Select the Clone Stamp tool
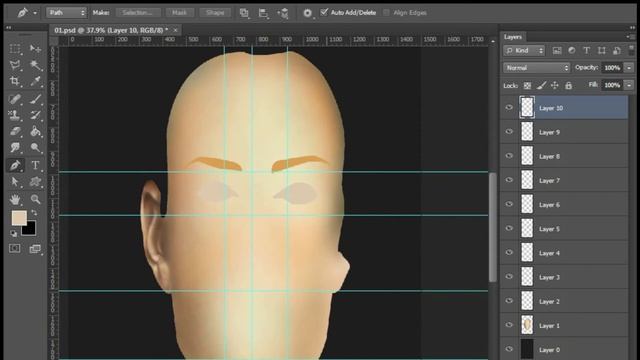 pos(15,115)
